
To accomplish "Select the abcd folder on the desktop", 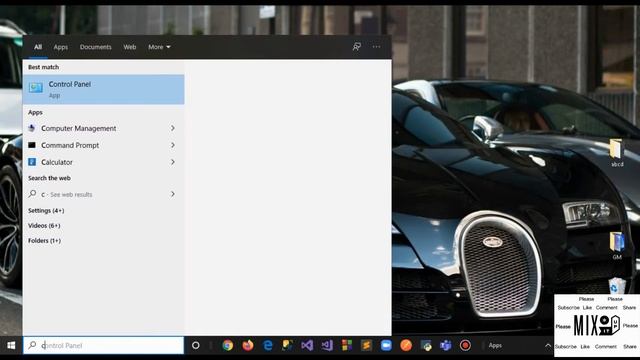I will coord(617,153).
